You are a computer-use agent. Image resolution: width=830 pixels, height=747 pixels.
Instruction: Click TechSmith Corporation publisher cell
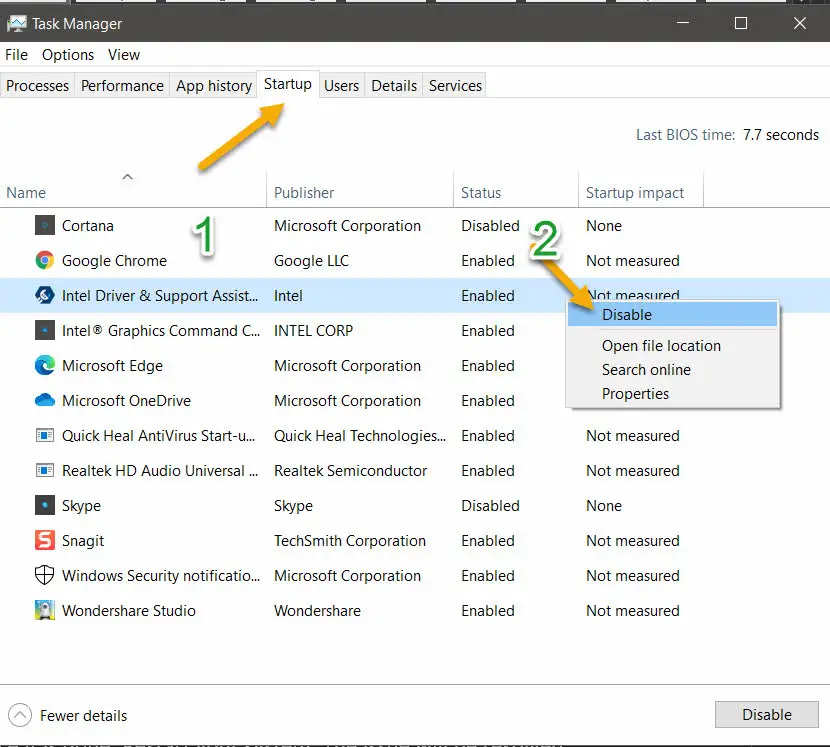349,541
